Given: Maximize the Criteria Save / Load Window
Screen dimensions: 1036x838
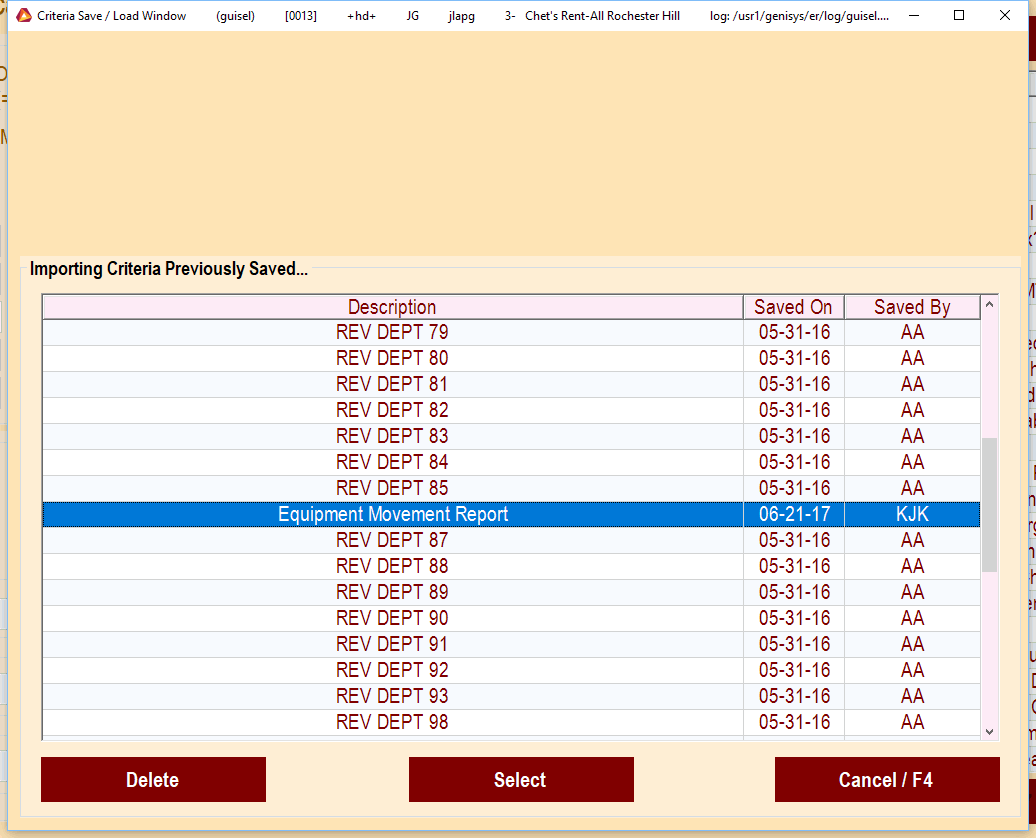Looking at the screenshot, I should click(959, 15).
